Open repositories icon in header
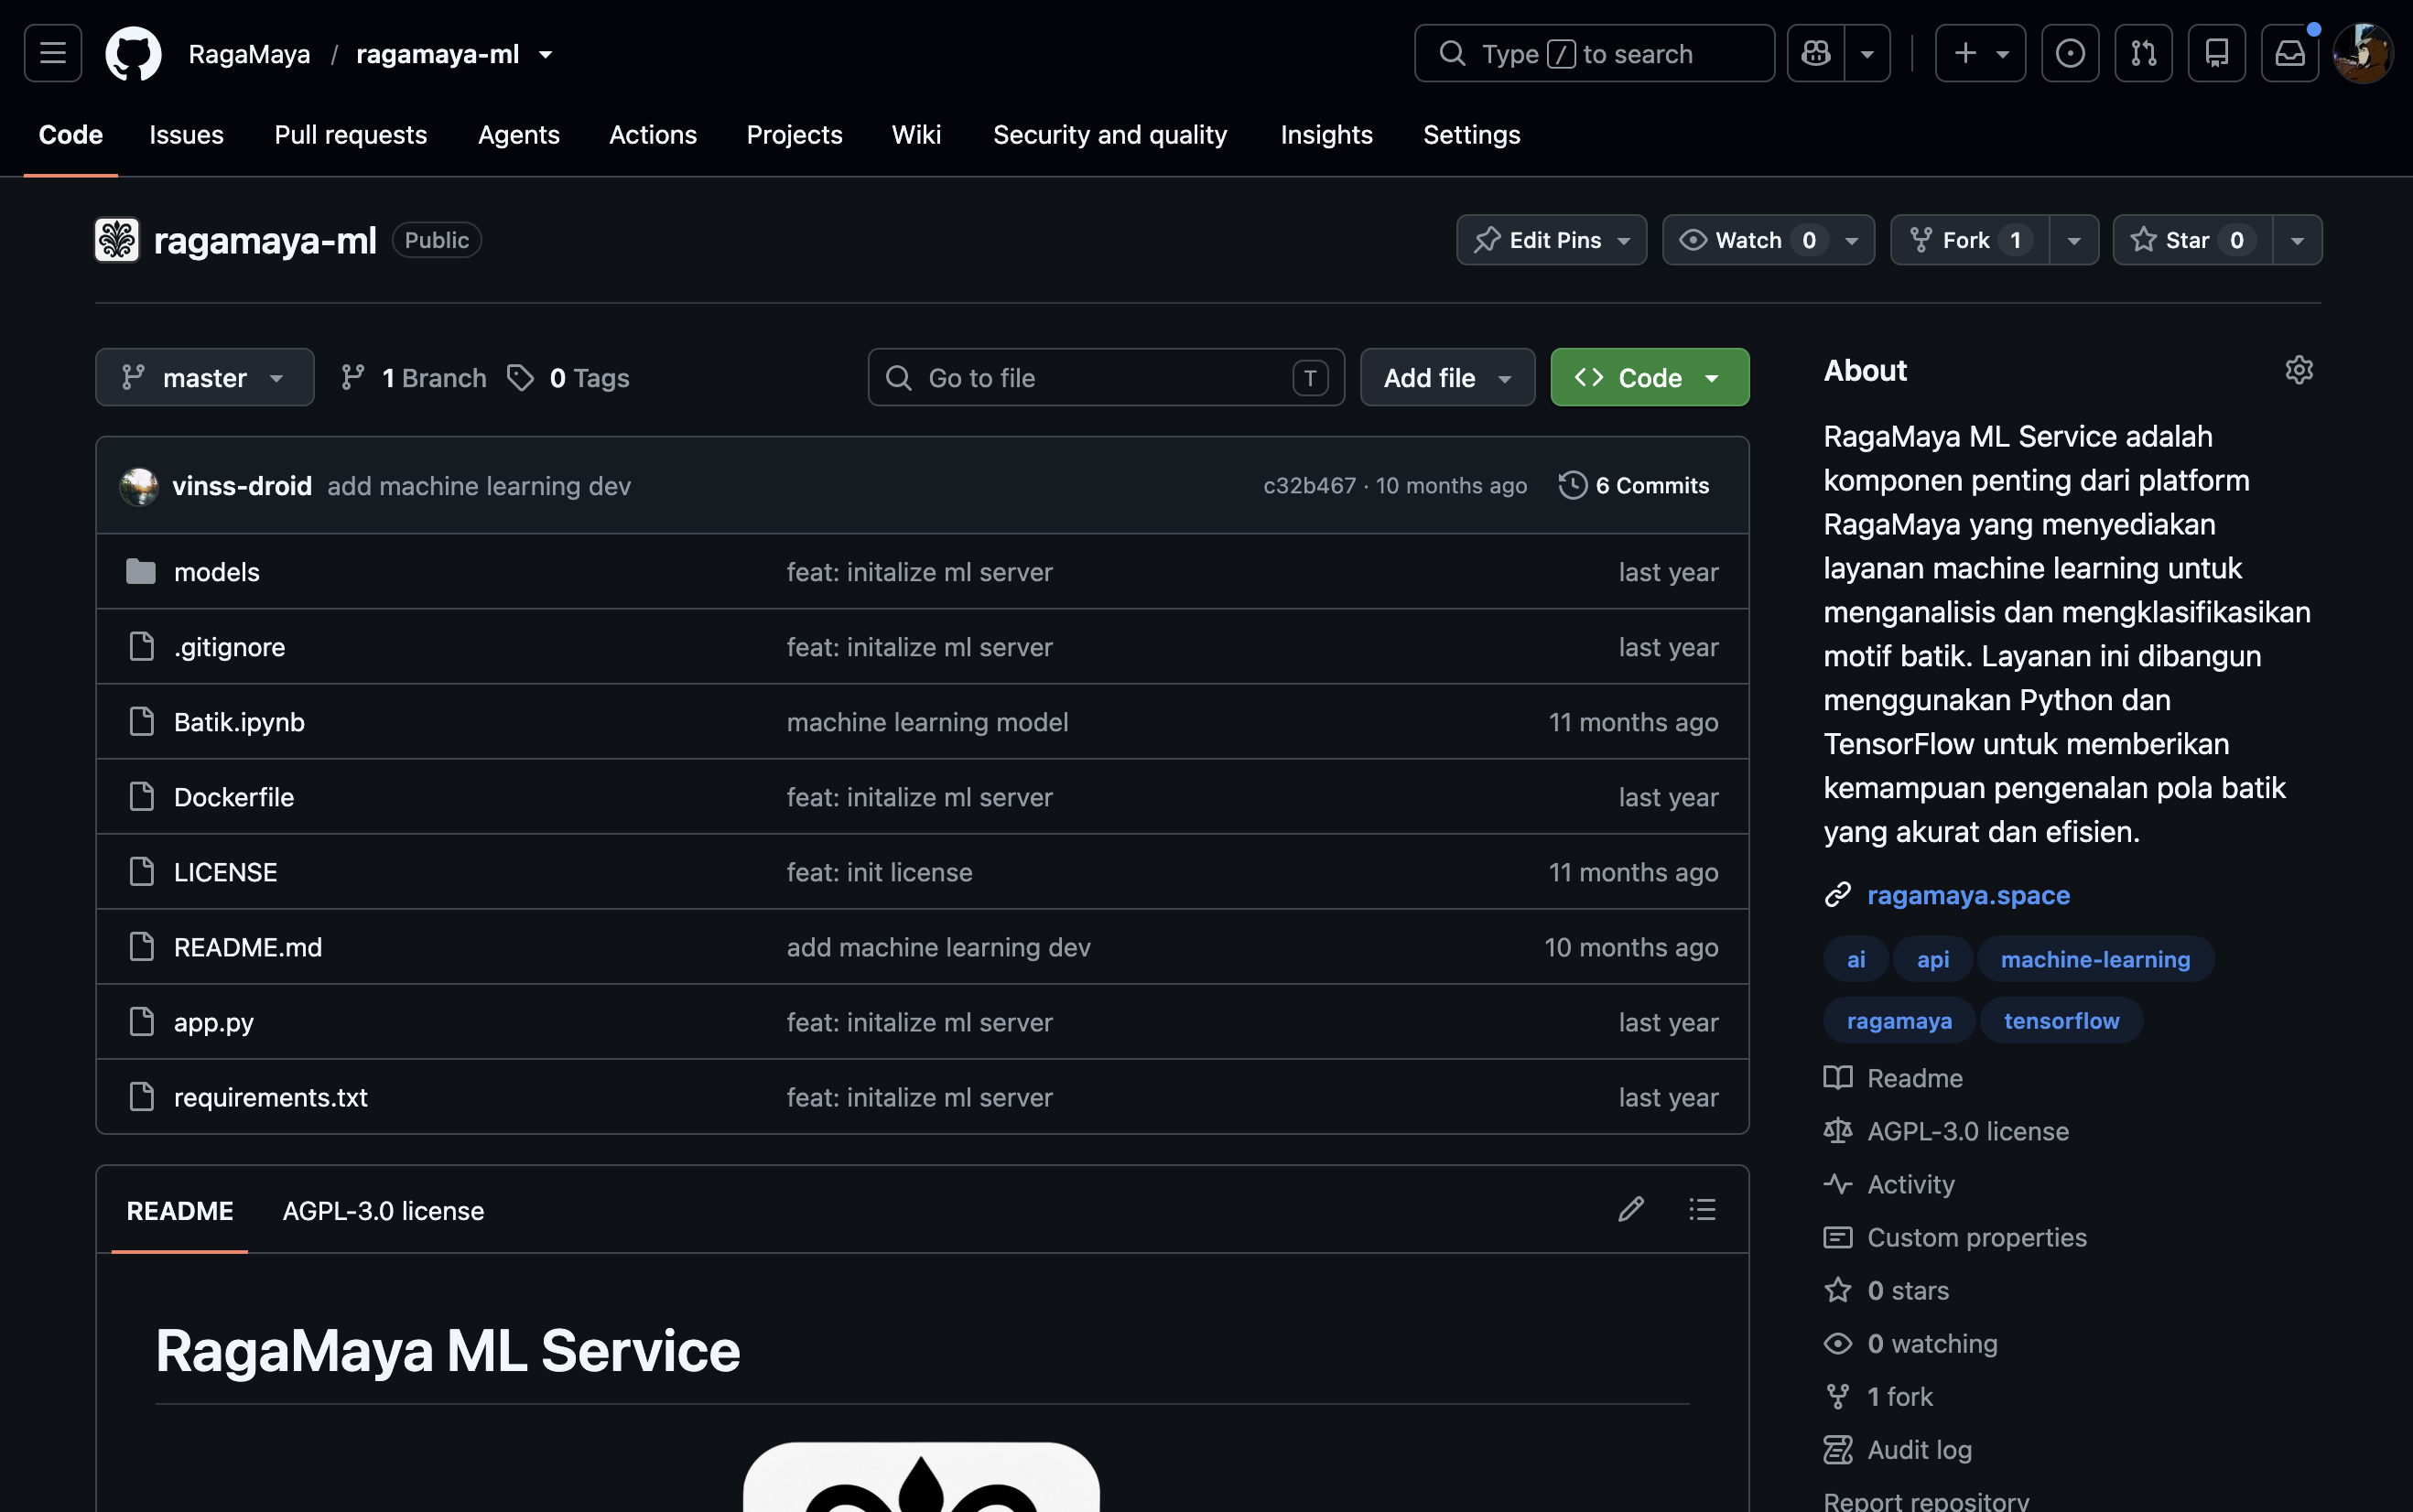This screenshot has height=1512, width=2413. 2217,53
